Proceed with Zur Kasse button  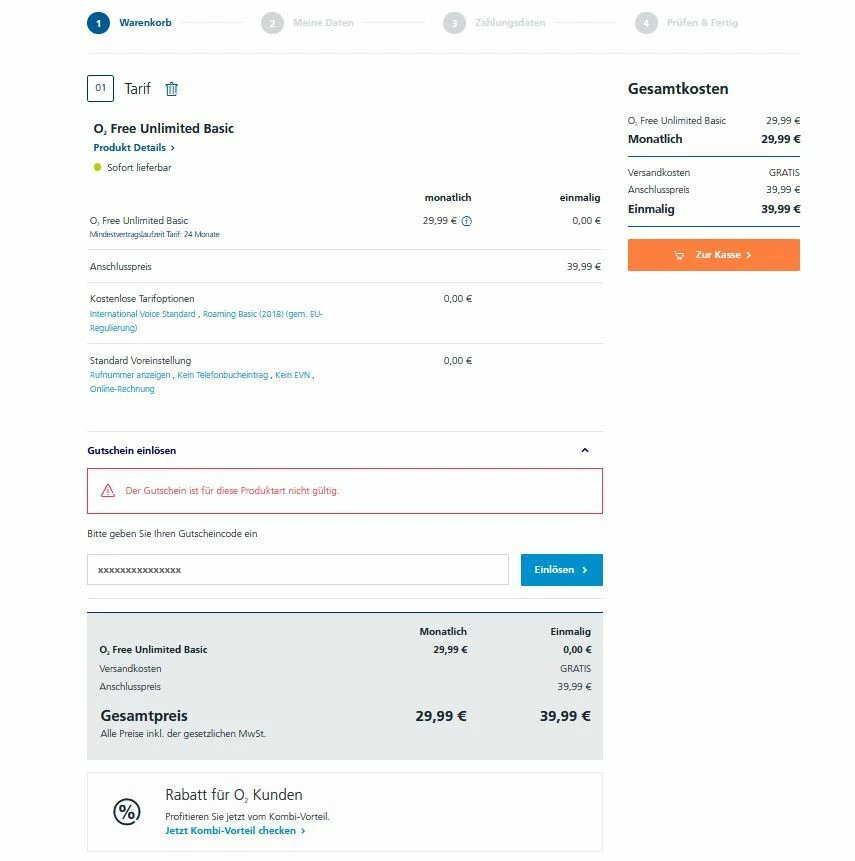(714, 255)
